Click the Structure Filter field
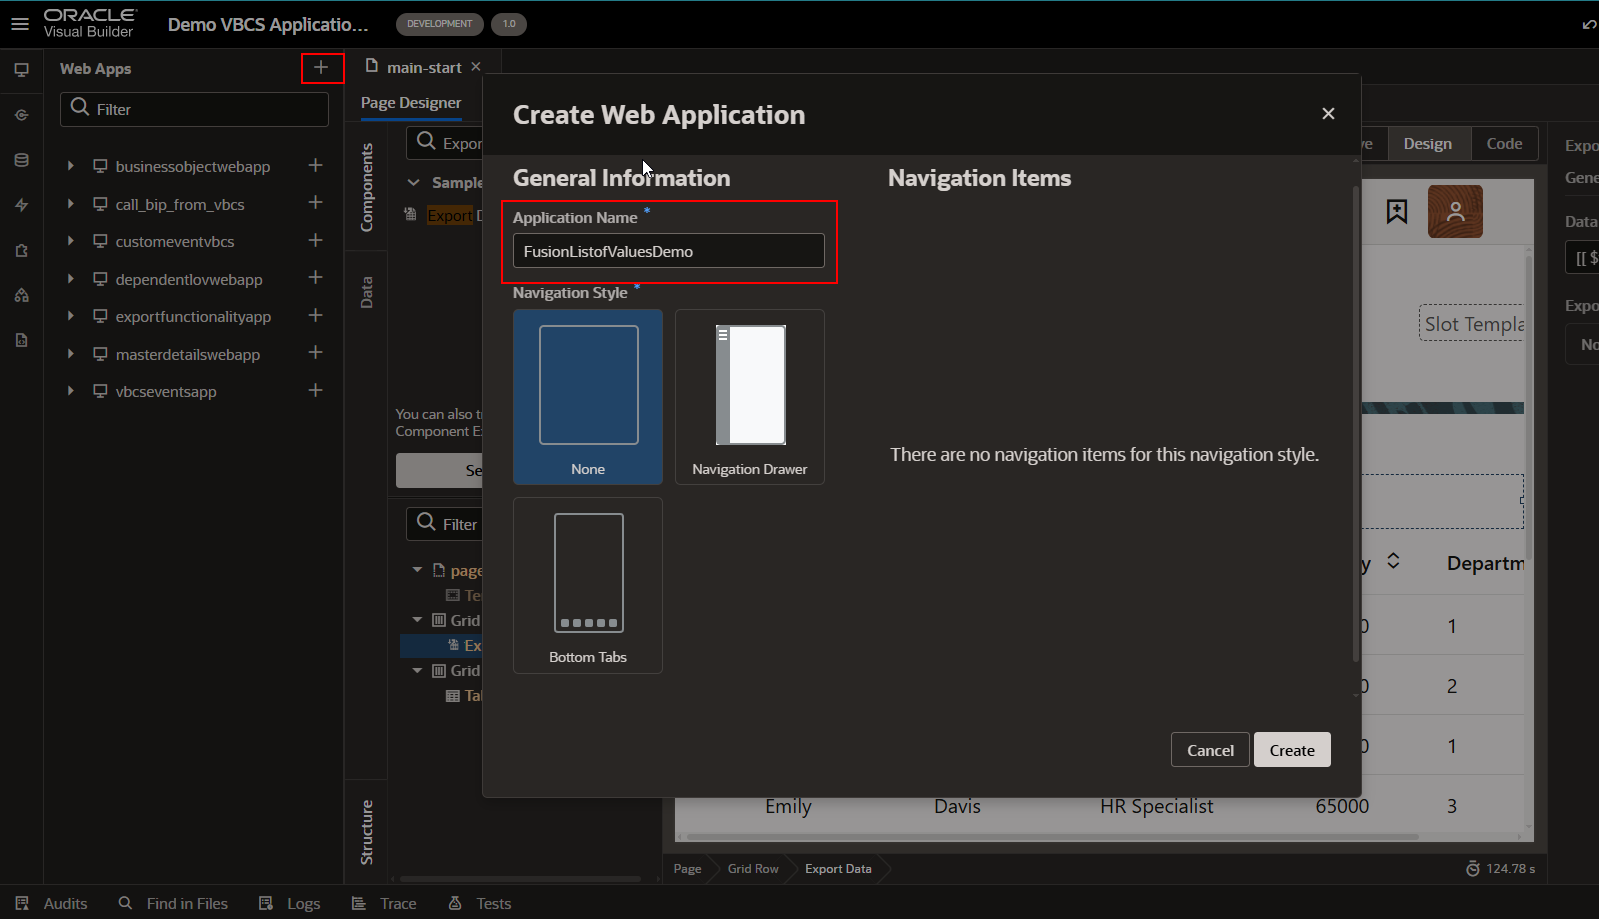The height and width of the screenshot is (919, 1599). tap(445, 524)
